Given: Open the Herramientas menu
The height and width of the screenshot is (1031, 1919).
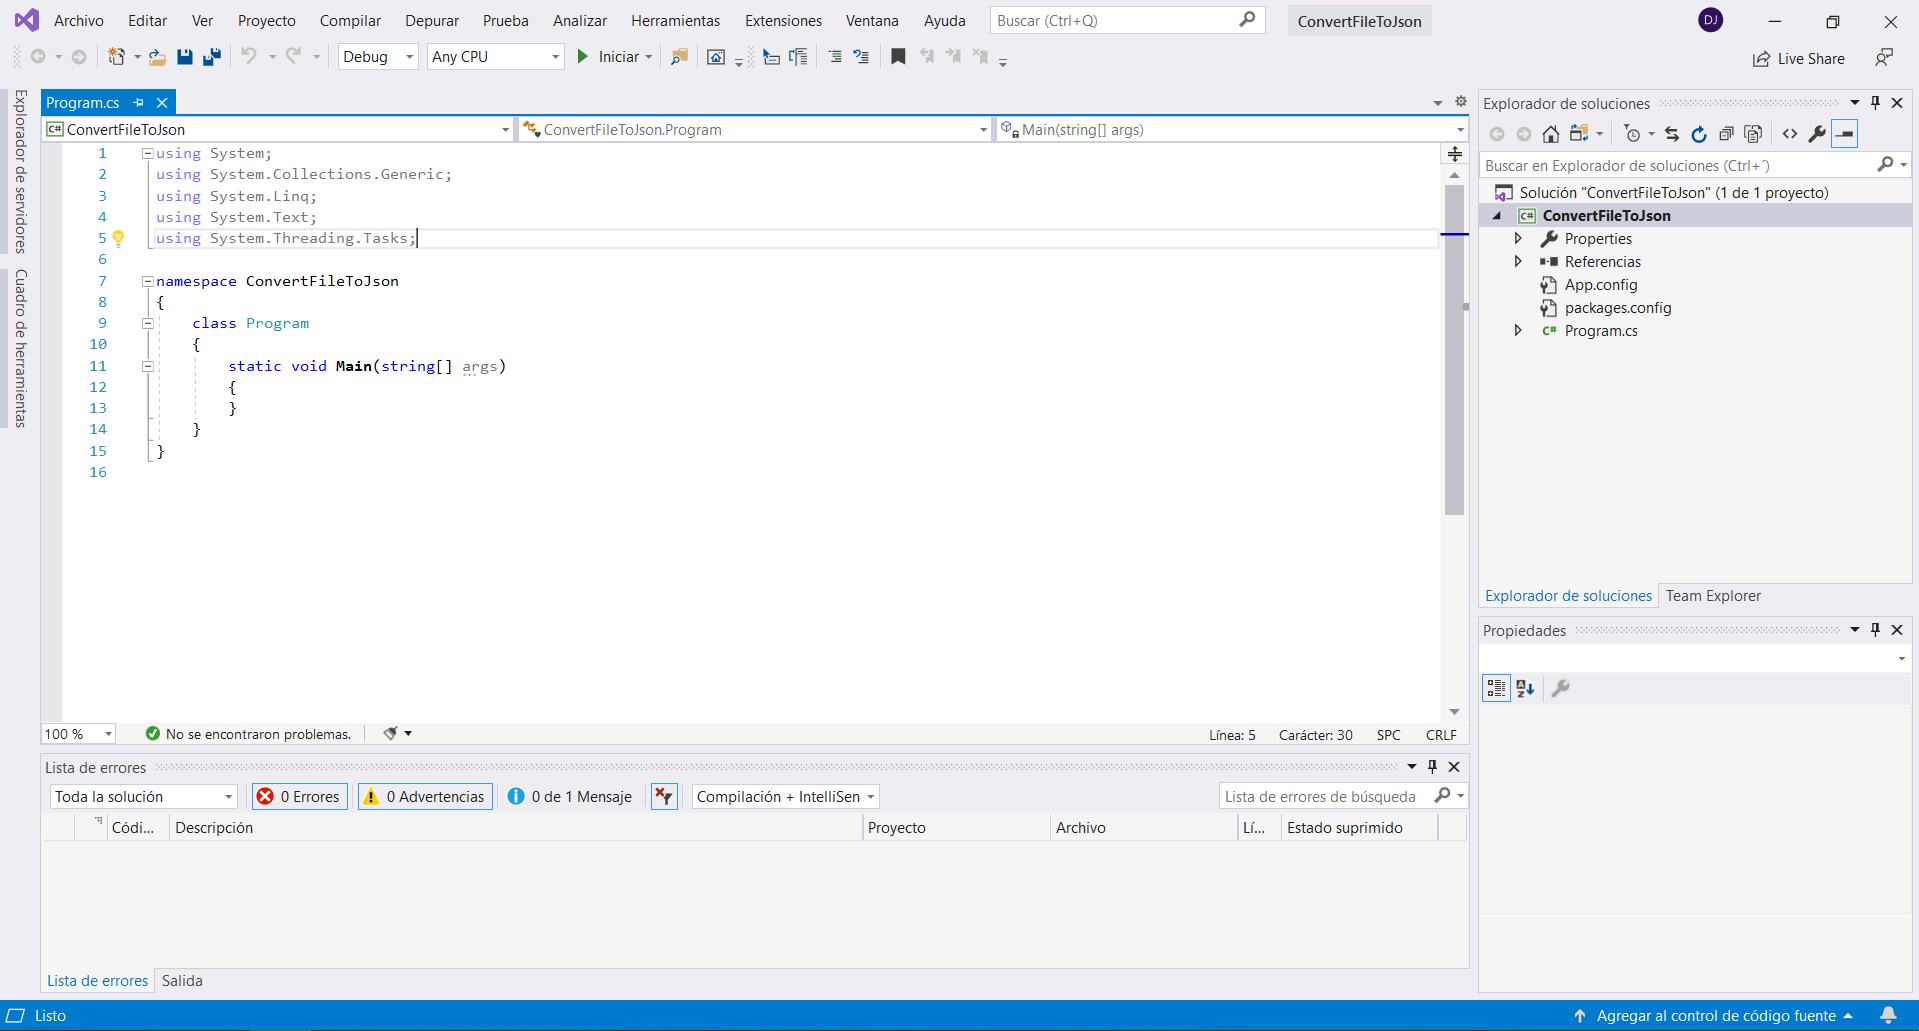Looking at the screenshot, I should point(675,21).
